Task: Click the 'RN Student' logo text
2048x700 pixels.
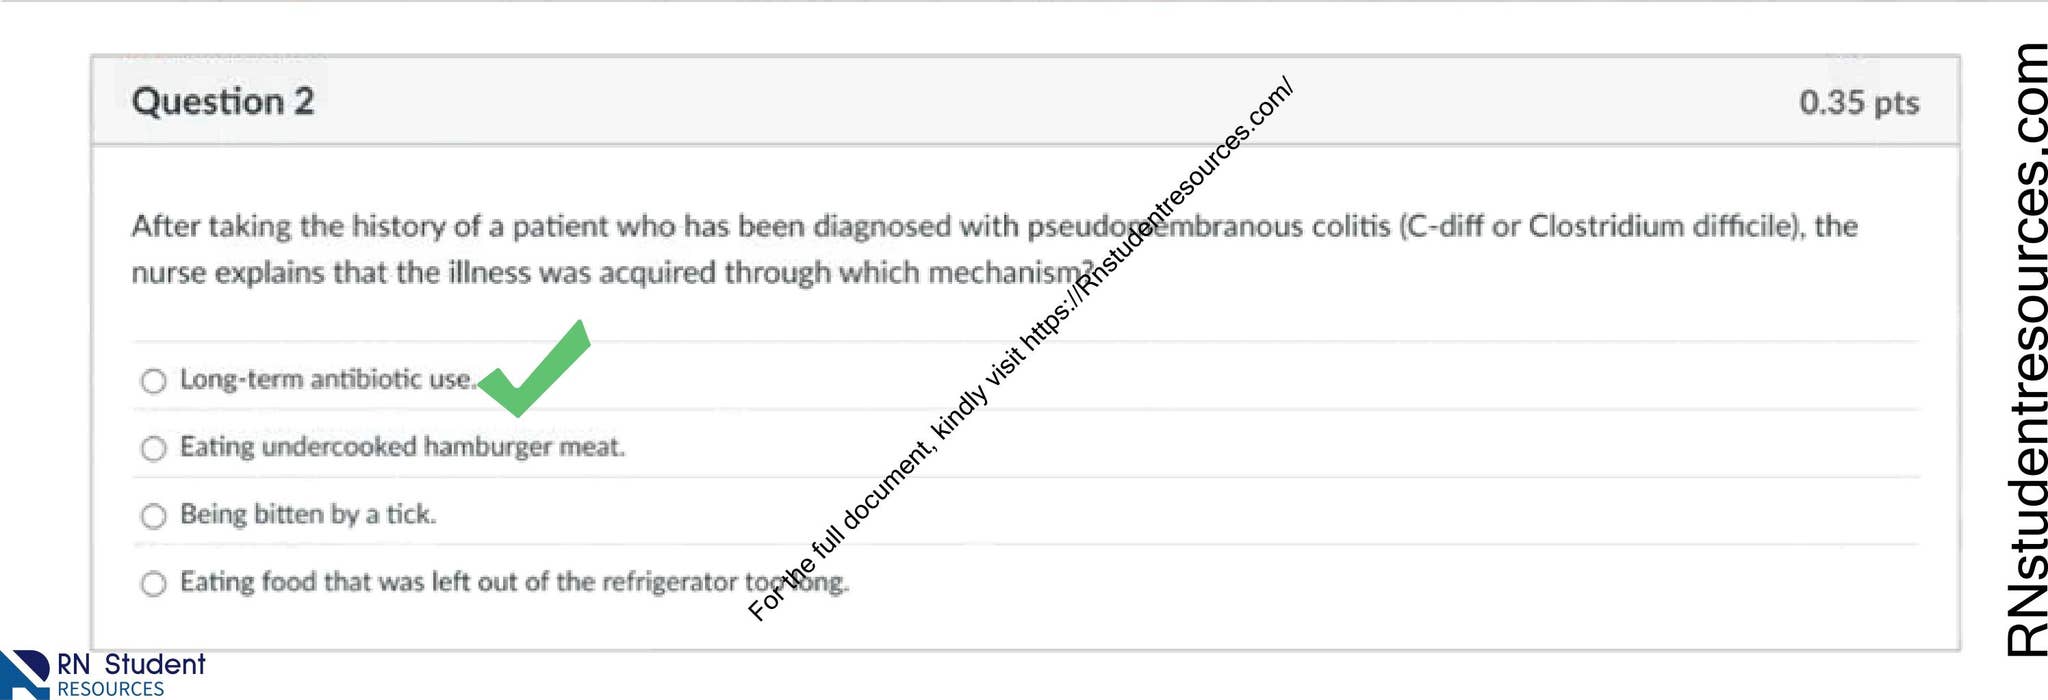Action: pyautogui.click(x=130, y=664)
